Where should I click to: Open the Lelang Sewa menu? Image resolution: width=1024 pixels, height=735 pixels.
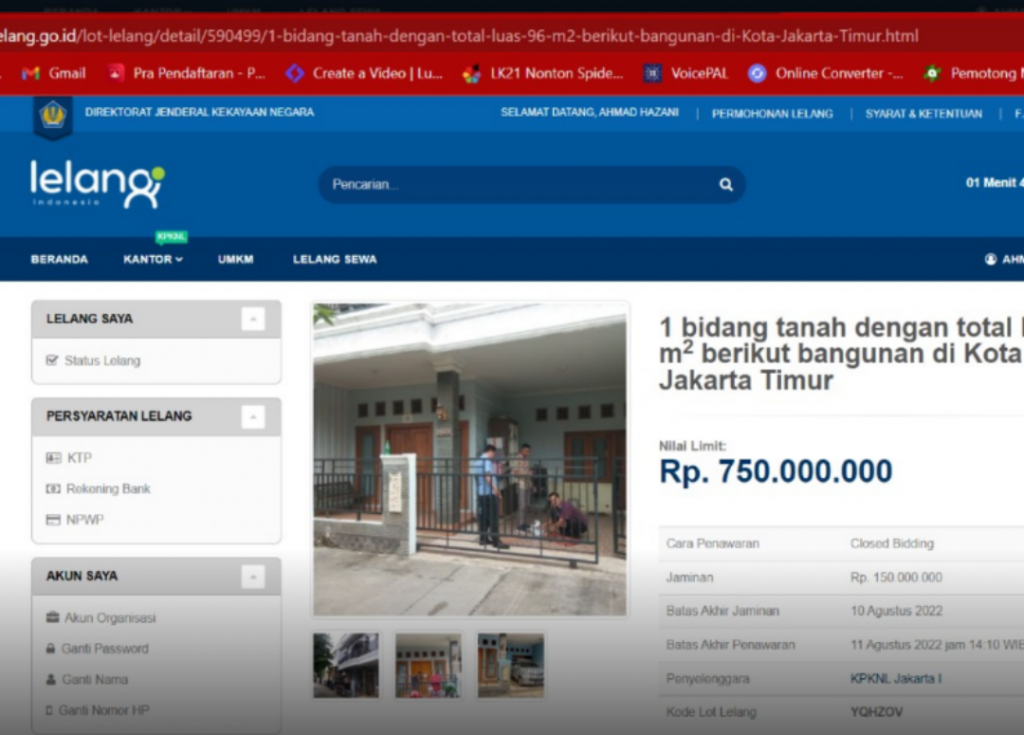pos(335,259)
